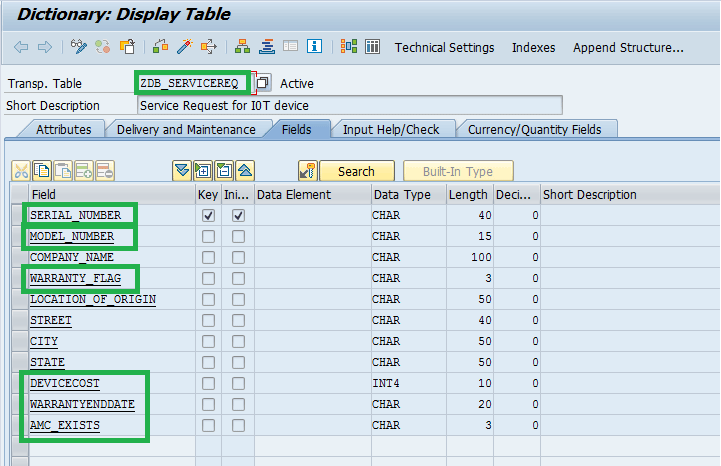Click the Data Element column header
The image size is (721, 466).
[x=313, y=195]
